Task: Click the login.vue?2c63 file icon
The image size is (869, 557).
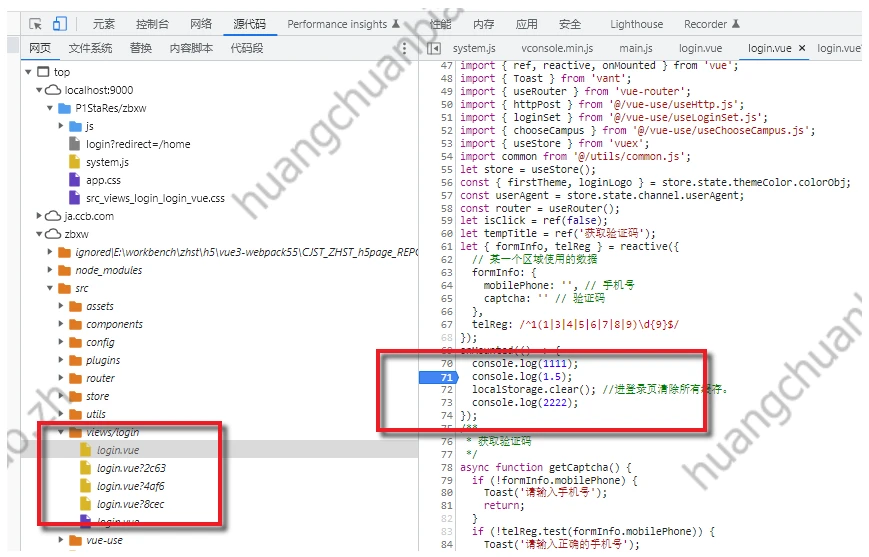Action: tap(85, 468)
